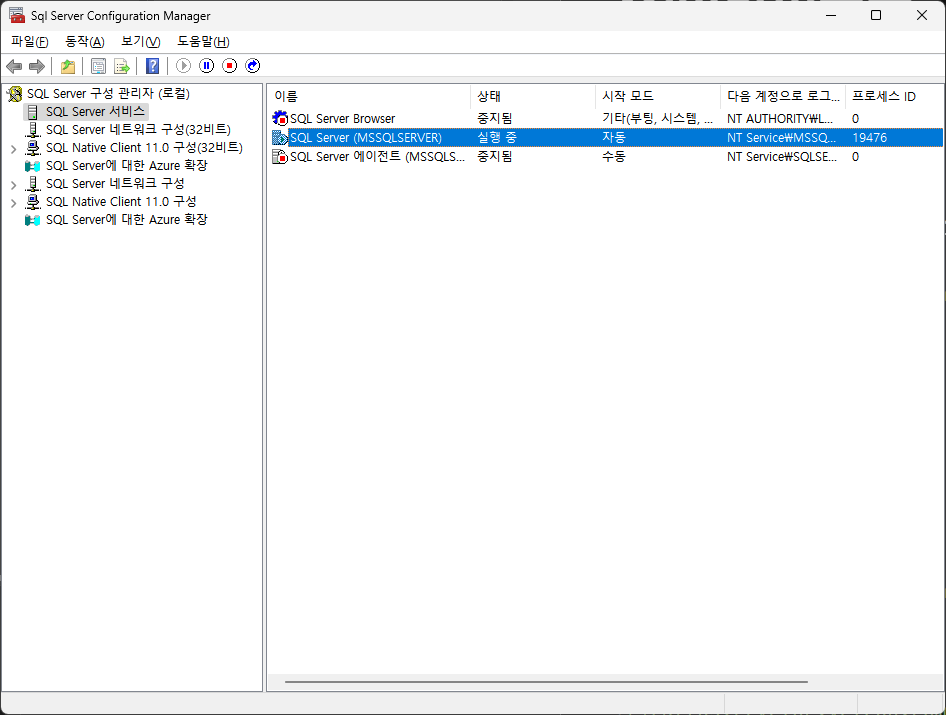The image size is (946, 715).
Task: Sort by the 시작 모드 column header
Action: point(658,96)
